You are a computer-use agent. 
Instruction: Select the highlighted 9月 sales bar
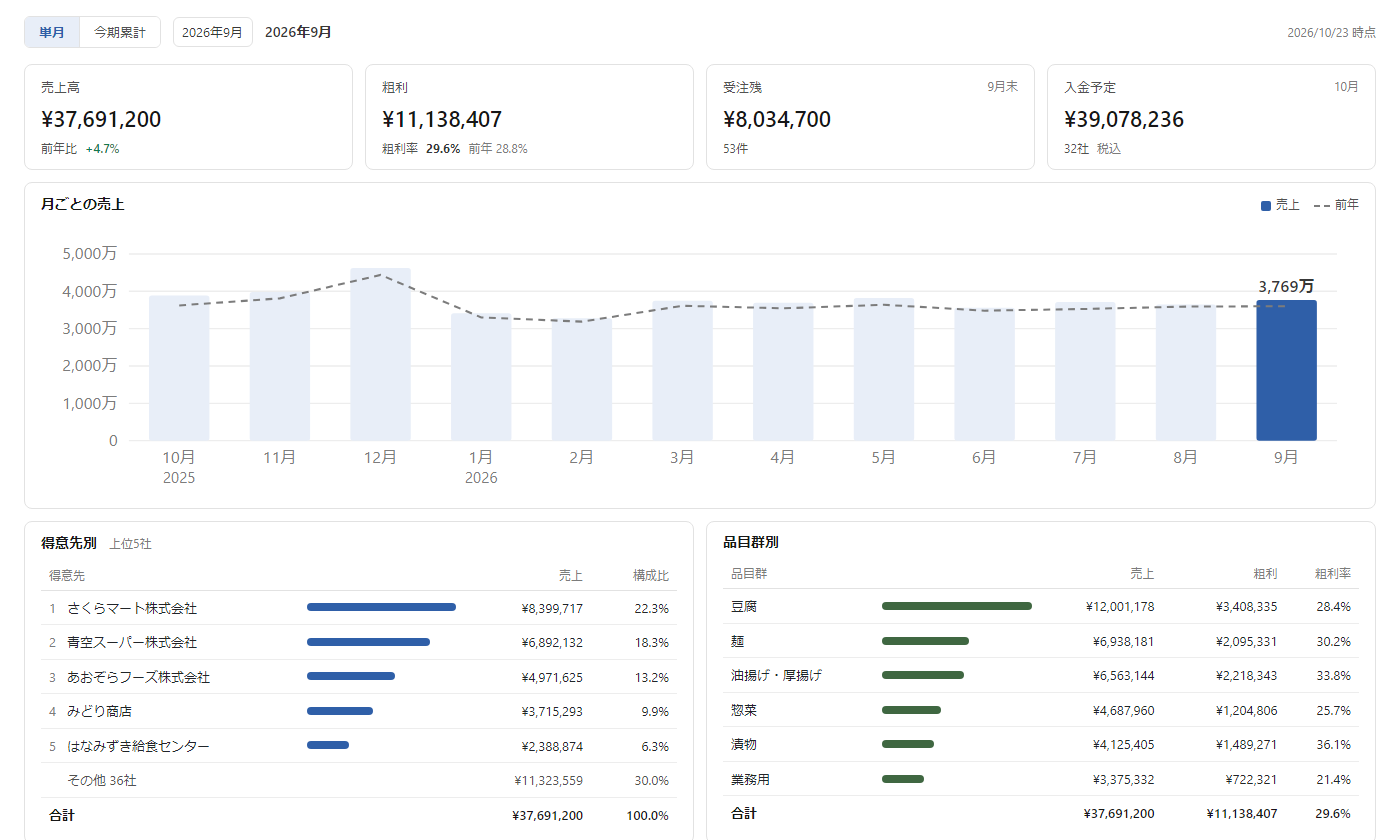tap(1286, 370)
